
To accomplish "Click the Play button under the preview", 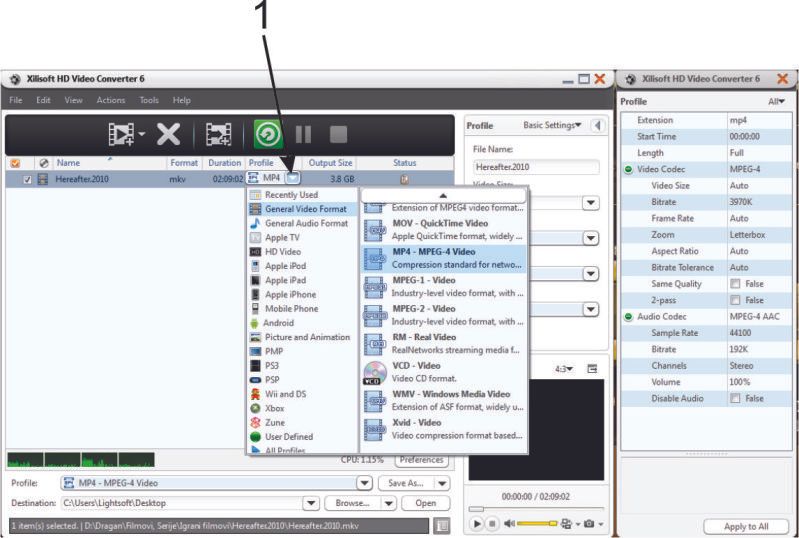I will 477,523.
